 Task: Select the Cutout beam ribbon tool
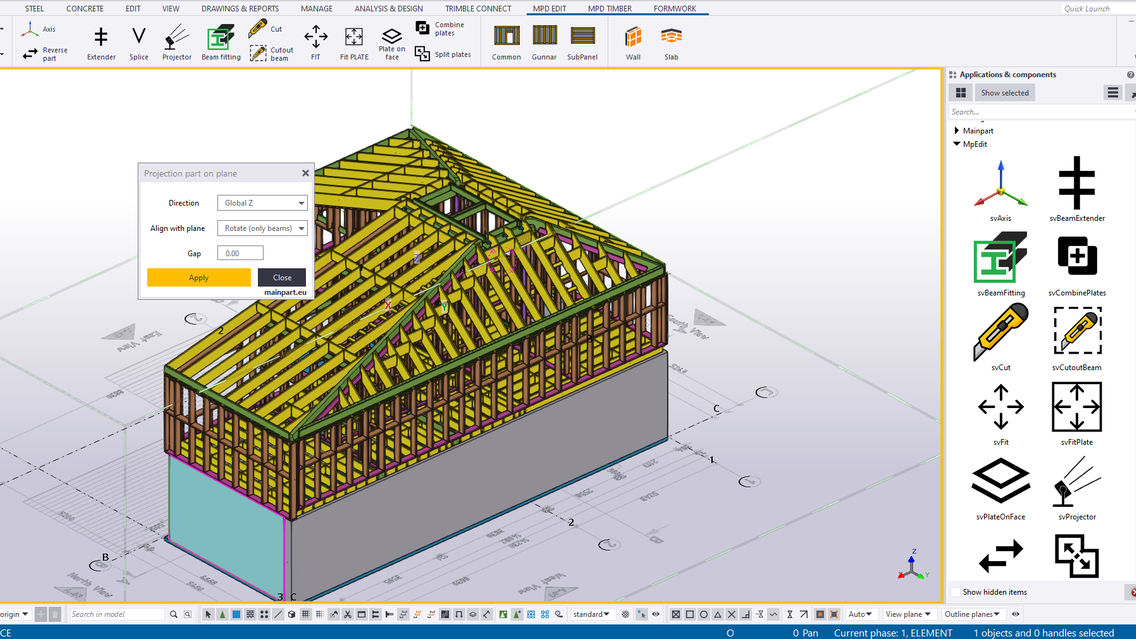(272, 54)
